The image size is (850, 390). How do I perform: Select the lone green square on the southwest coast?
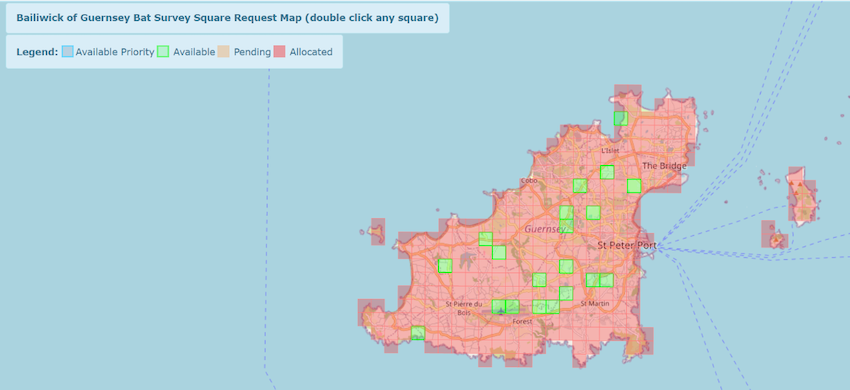coord(418,333)
